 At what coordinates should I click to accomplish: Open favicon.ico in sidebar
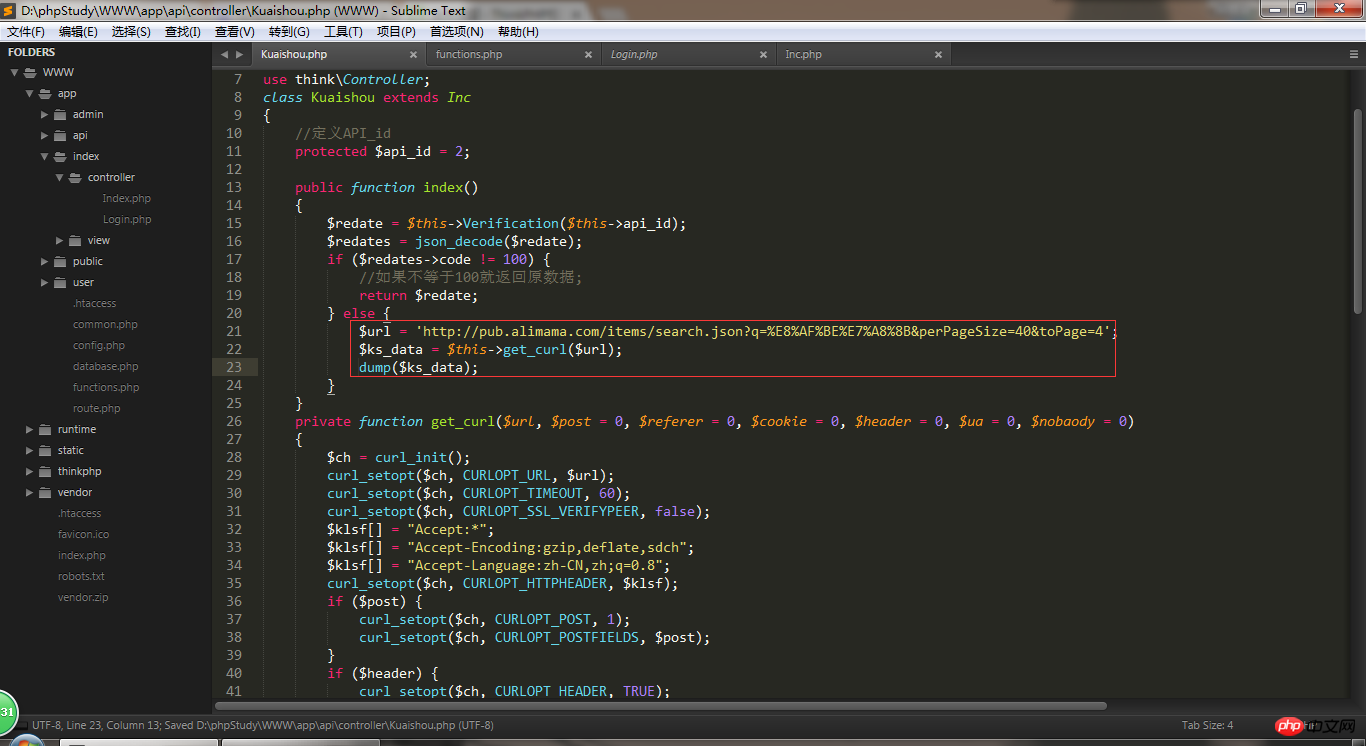point(83,535)
